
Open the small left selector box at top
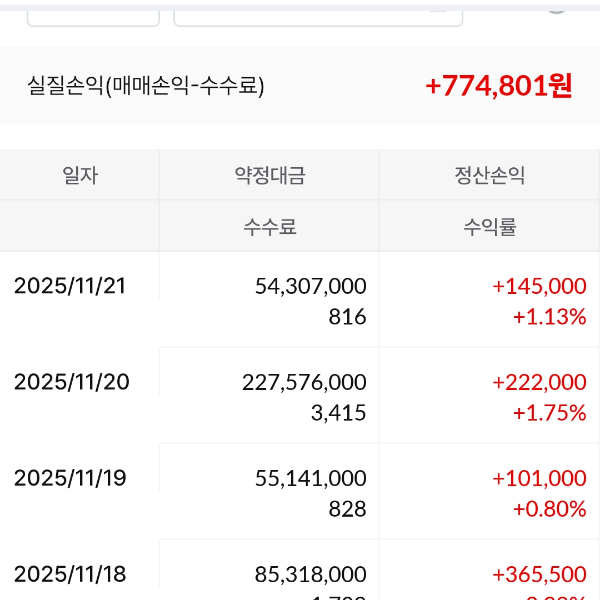click(93, 12)
